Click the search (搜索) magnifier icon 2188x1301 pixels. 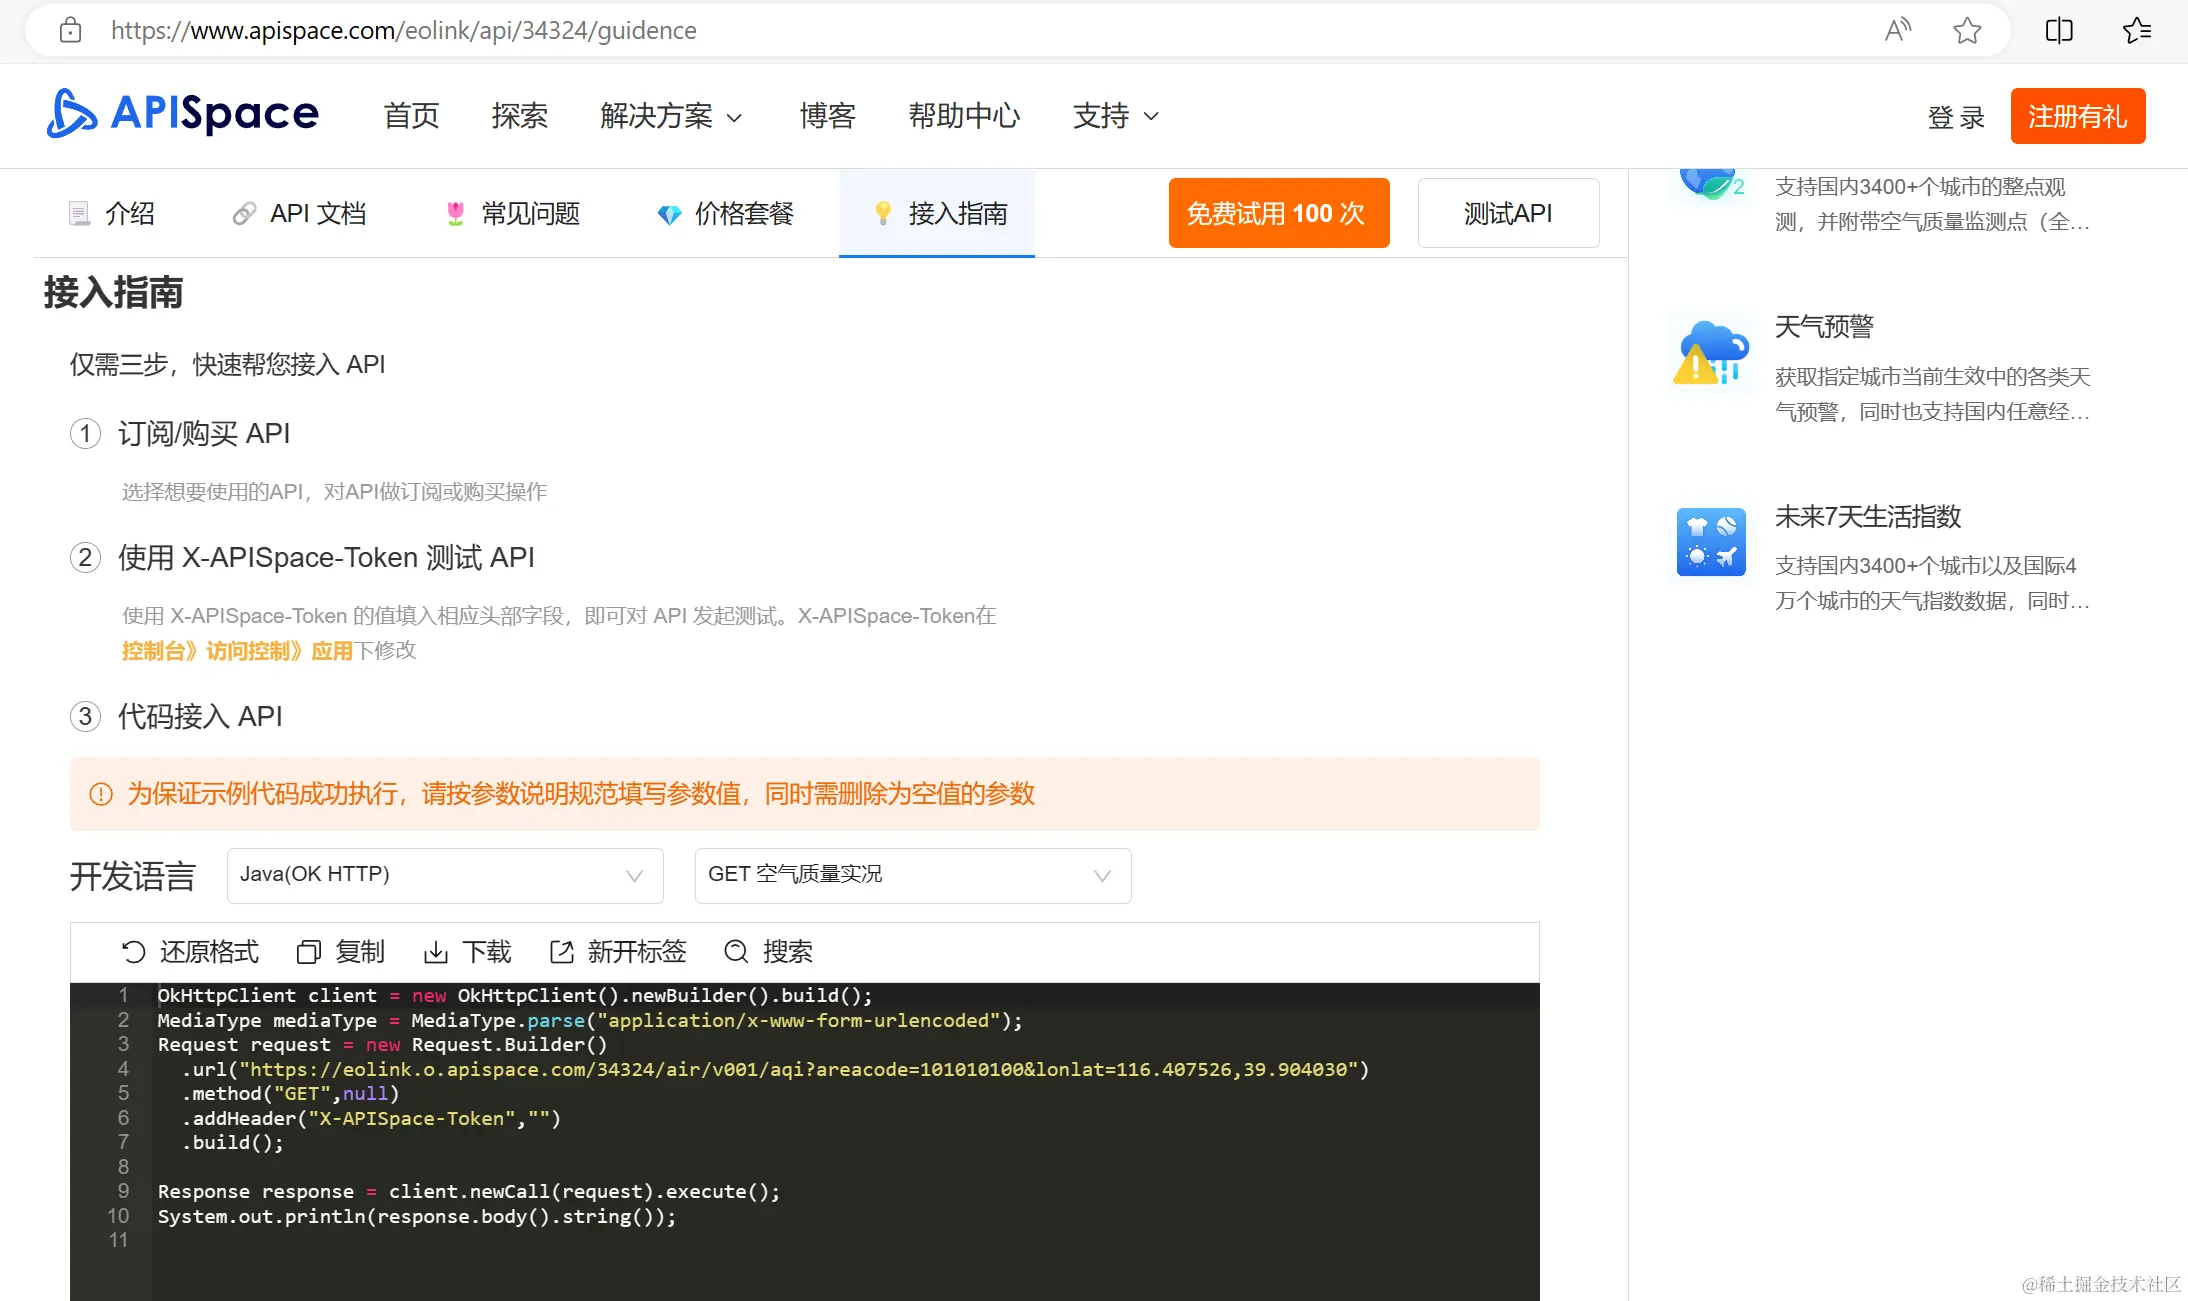[736, 952]
